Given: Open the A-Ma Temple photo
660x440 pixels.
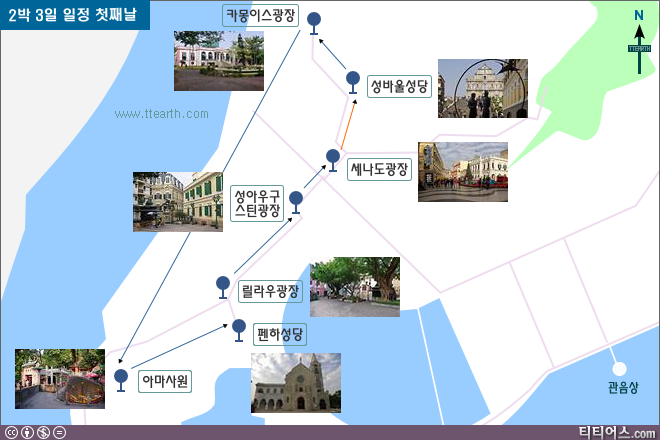Looking at the screenshot, I should tap(60, 379).
